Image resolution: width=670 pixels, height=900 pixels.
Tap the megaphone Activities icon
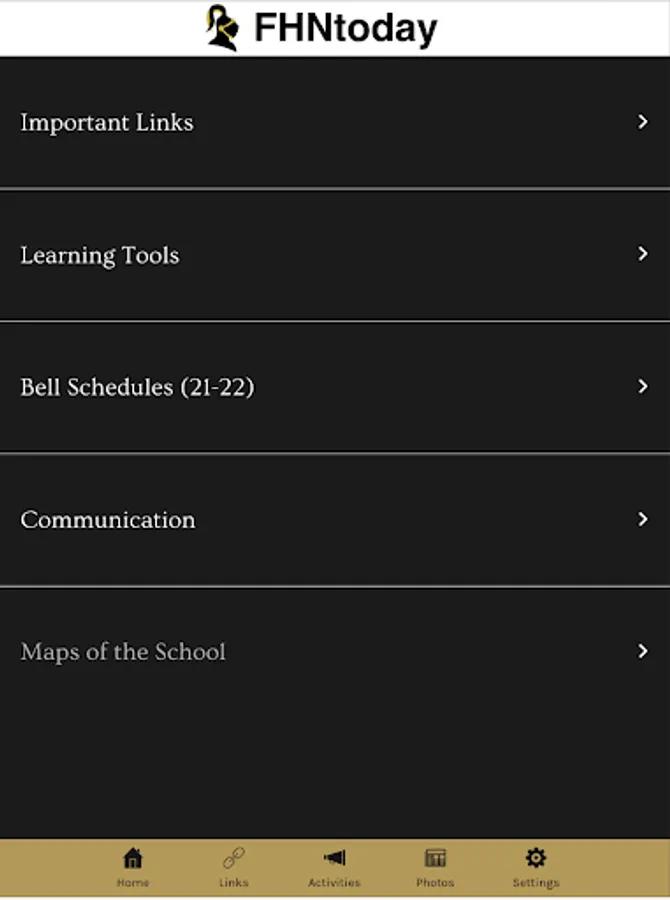(x=334, y=858)
